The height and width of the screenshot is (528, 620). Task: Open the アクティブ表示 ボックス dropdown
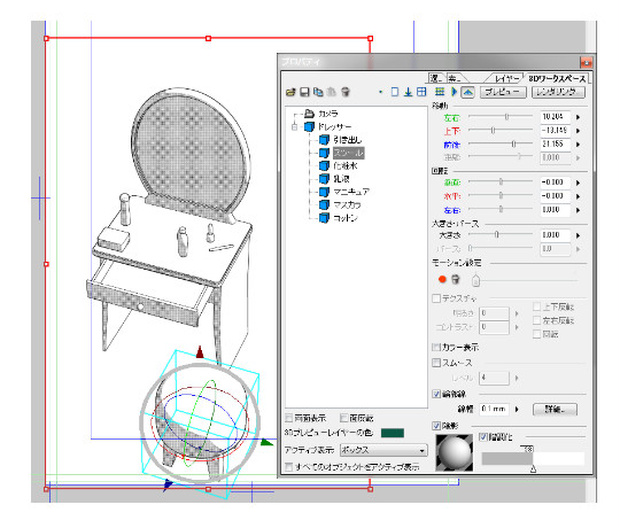tap(383, 450)
